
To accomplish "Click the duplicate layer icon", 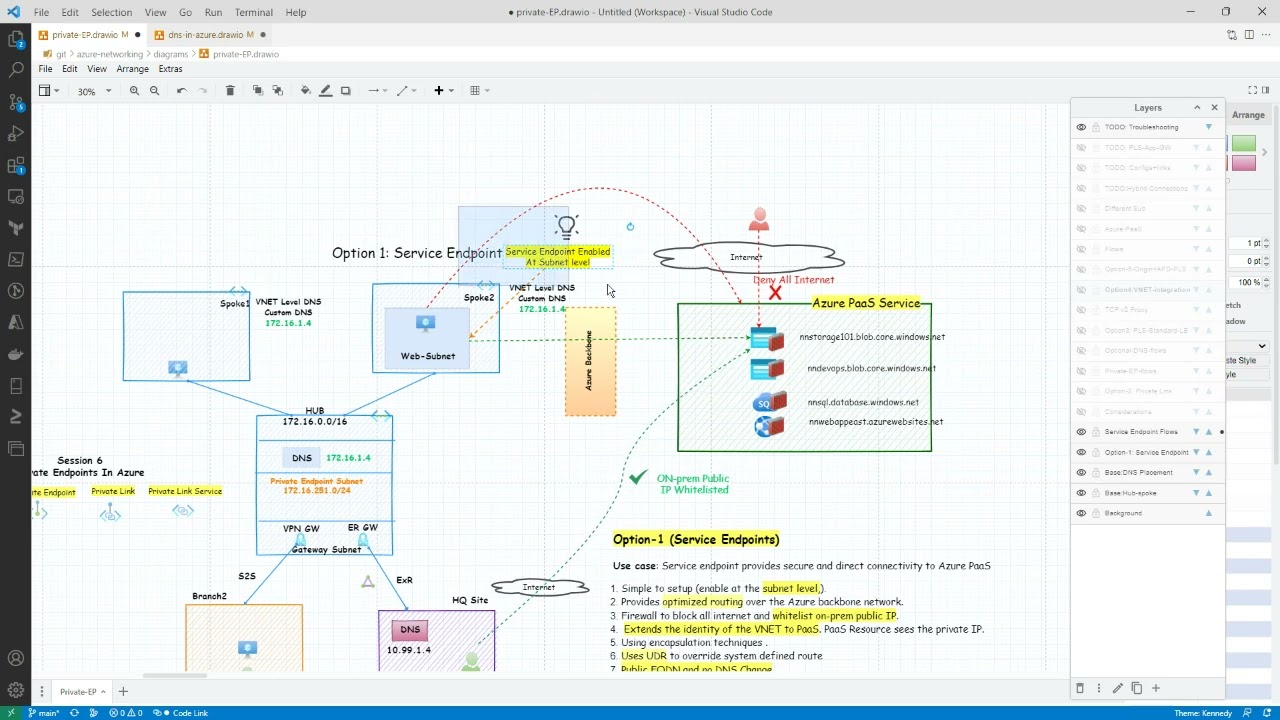I will coord(1137,688).
